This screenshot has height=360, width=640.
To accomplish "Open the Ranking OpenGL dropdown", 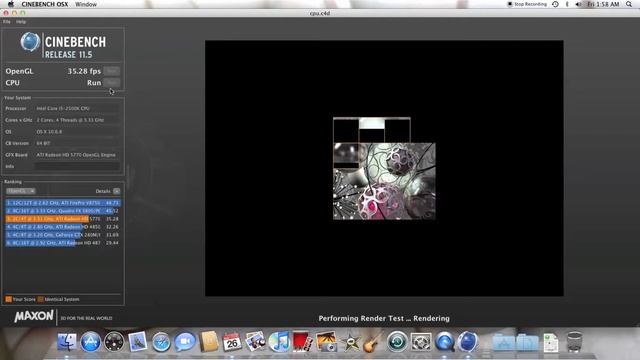I will 21,191.
